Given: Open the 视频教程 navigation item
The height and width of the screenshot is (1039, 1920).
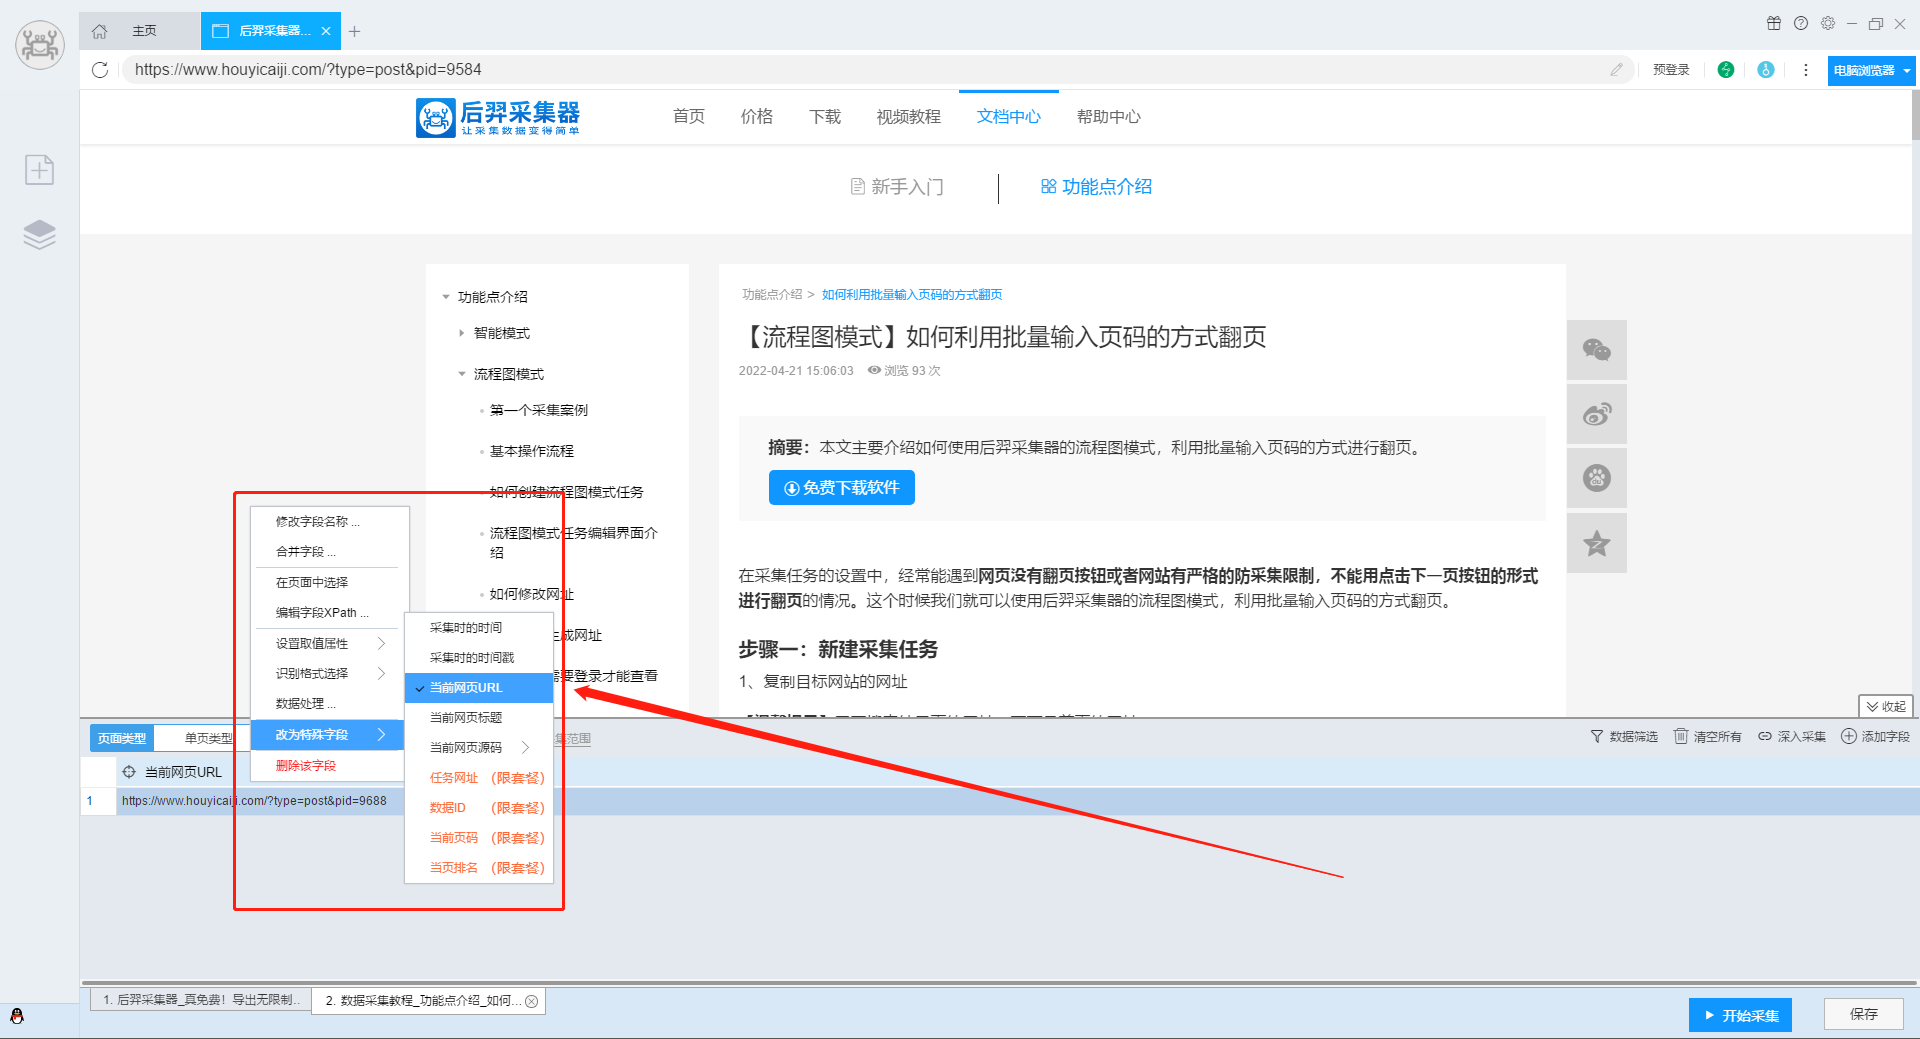Looking at the screenshot, I should click(908, 117).
